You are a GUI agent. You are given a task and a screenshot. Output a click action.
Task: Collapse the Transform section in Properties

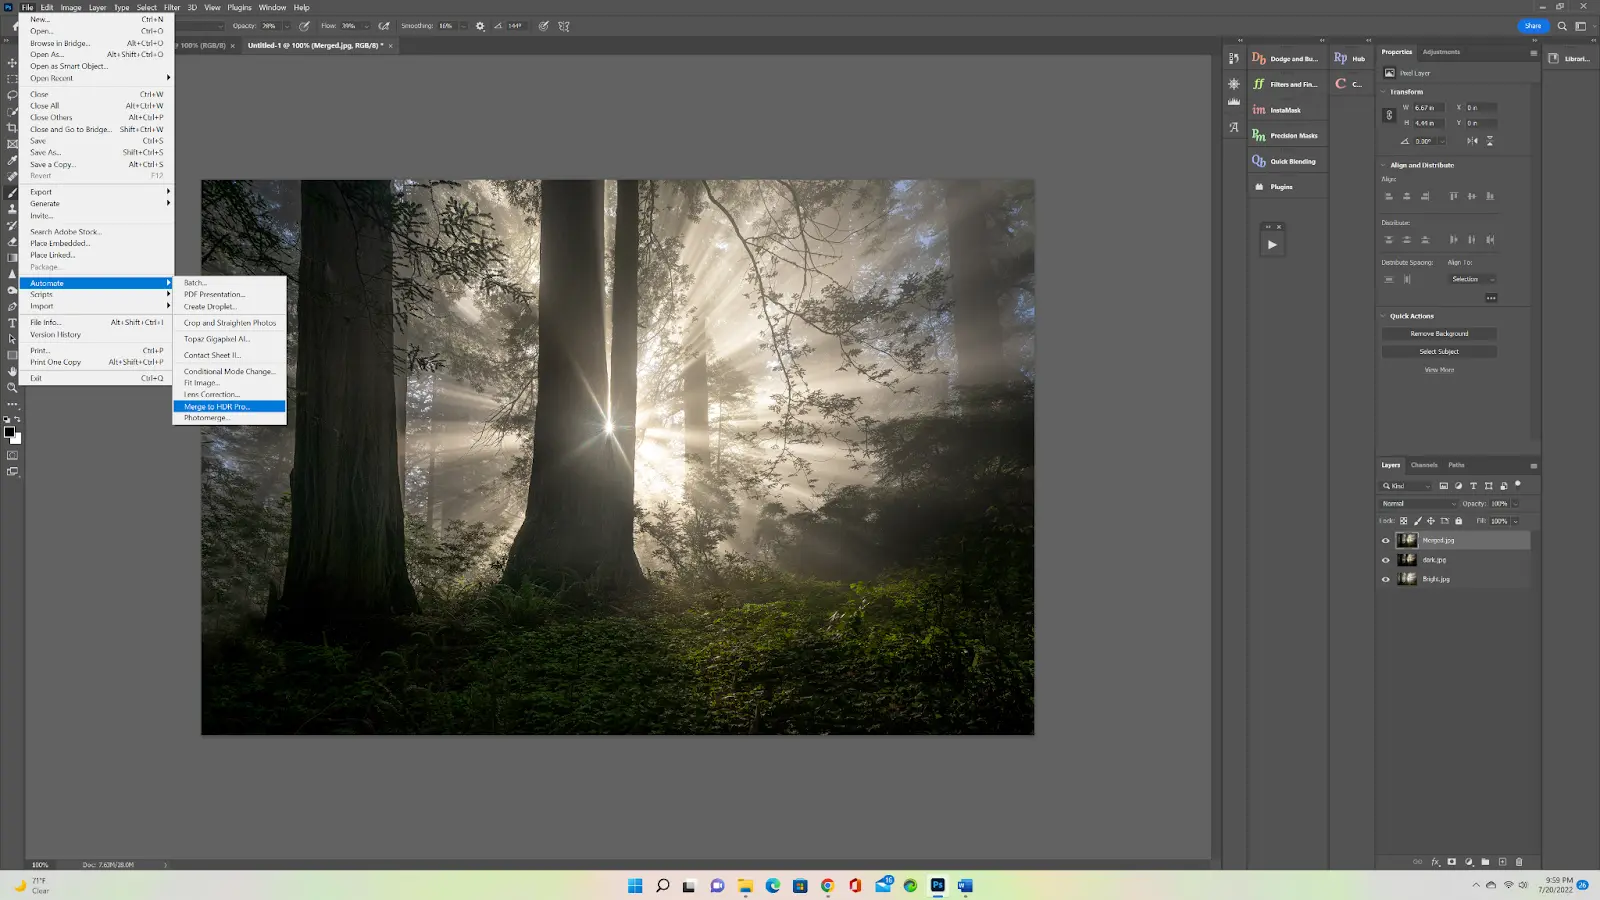click(1384, 91)
